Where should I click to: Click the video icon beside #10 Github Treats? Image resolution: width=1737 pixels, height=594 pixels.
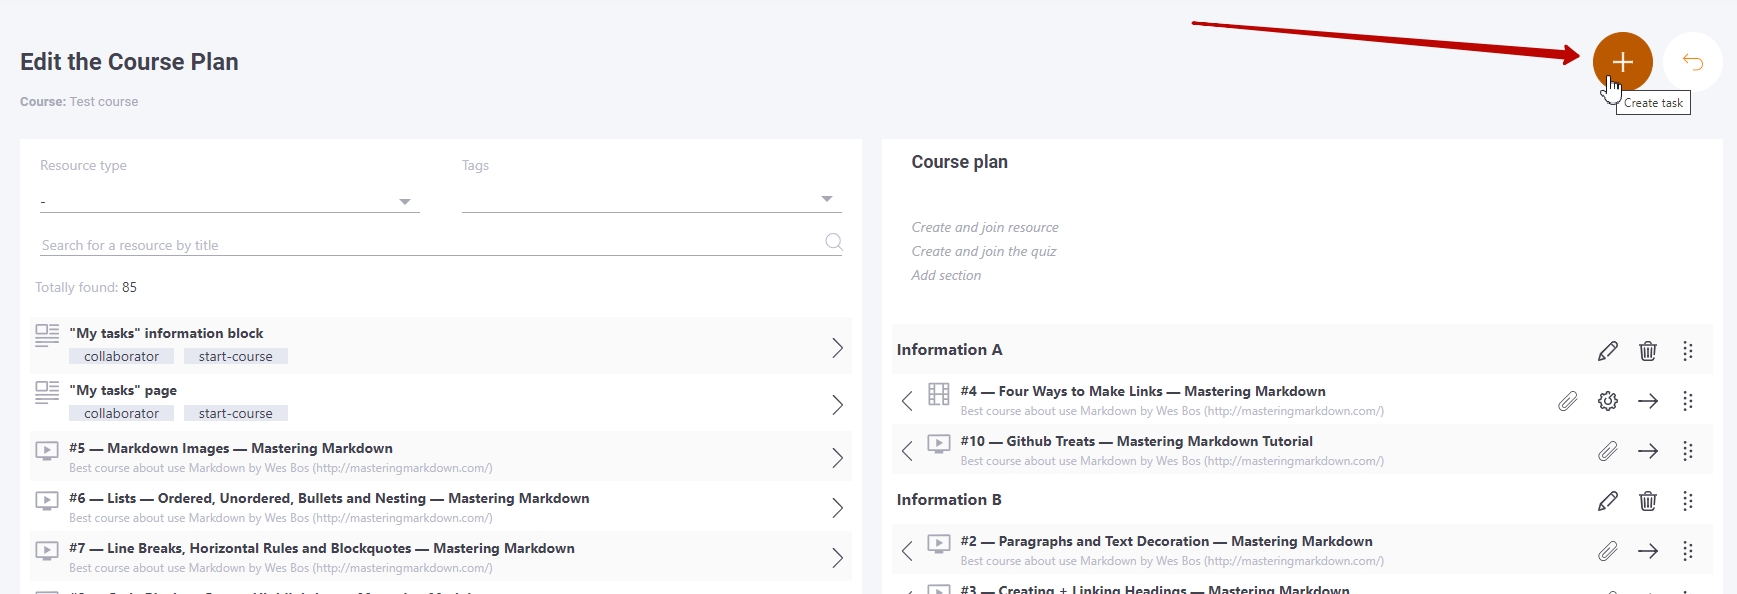click(938, 444)
